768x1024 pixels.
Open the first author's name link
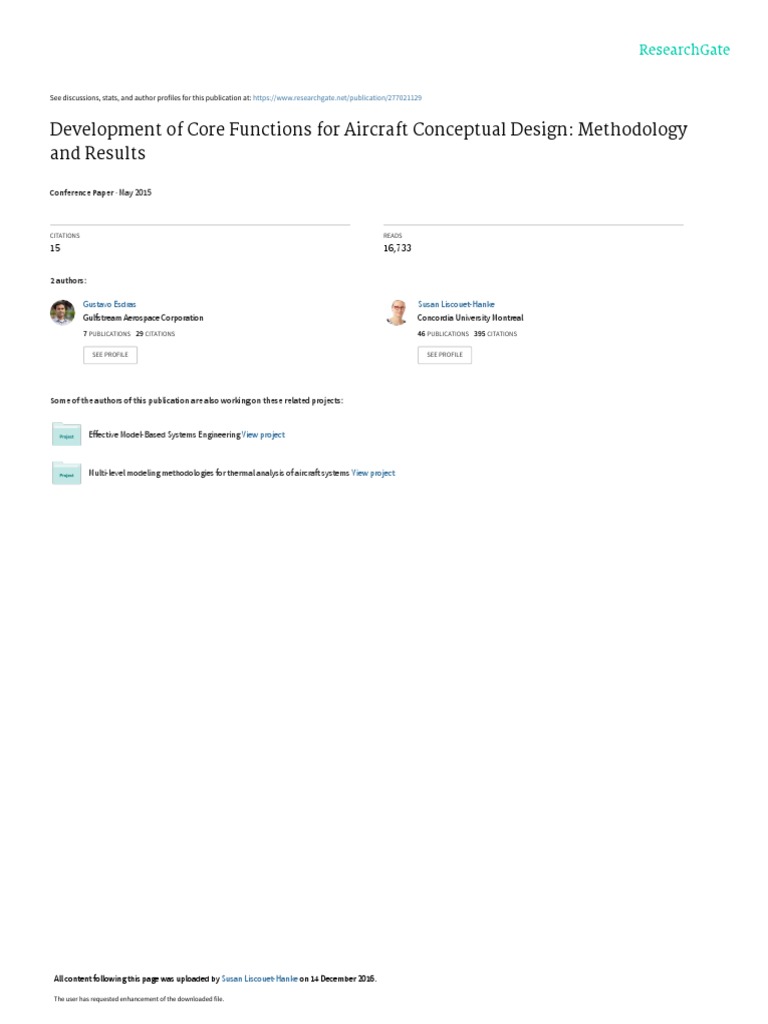click(x=109, y=304)
